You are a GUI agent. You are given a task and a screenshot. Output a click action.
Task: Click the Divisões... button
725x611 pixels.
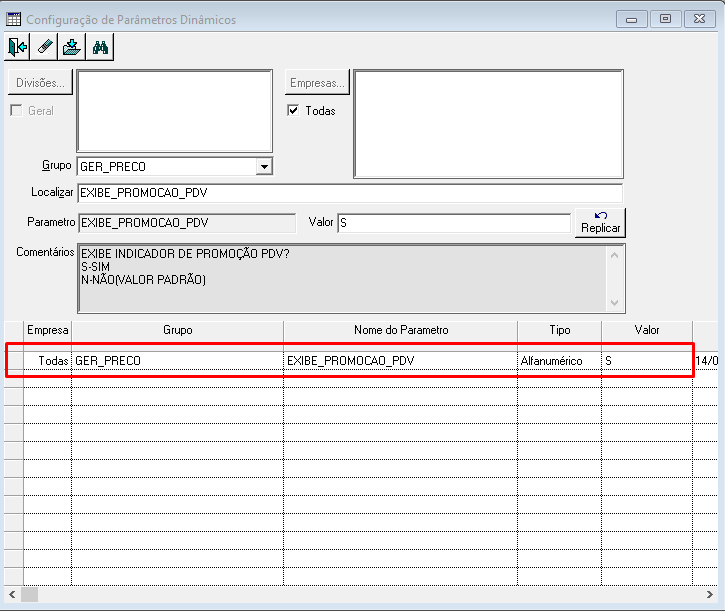coord(40,83)
